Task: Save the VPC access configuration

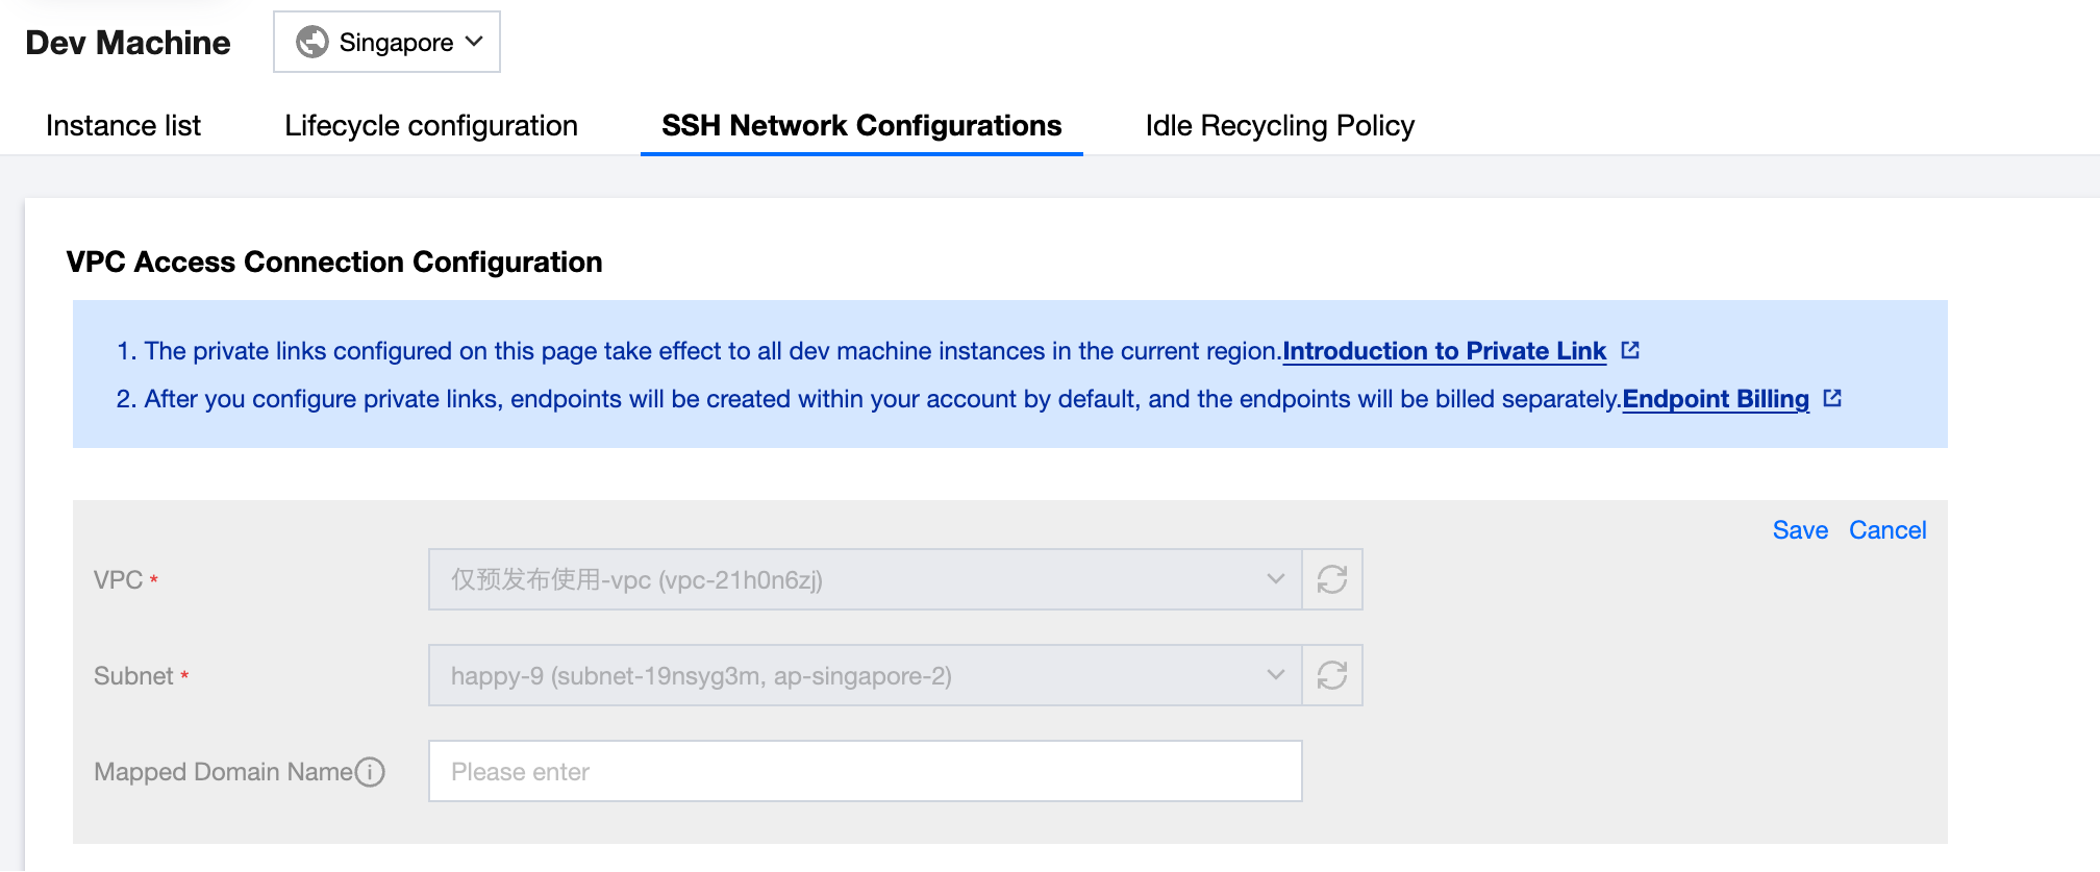Action: (1800, 530)
